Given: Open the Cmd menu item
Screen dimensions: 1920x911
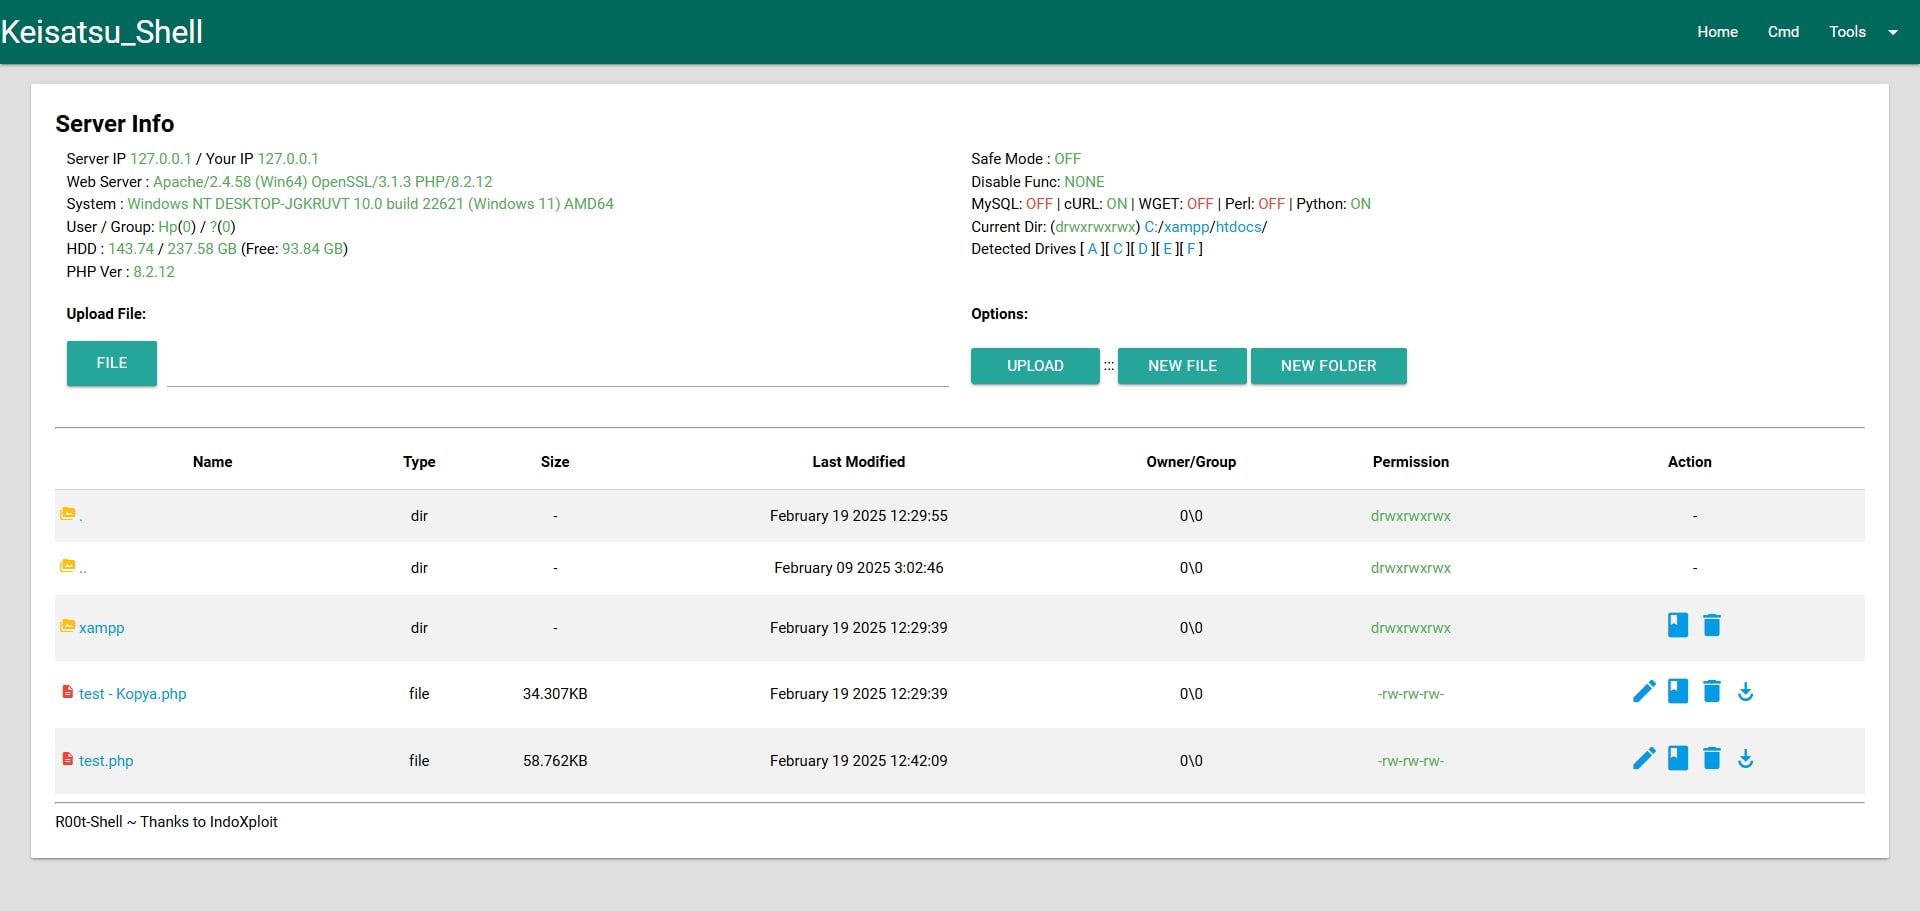Looking at the screenshot, I should tap(1783, 32).
